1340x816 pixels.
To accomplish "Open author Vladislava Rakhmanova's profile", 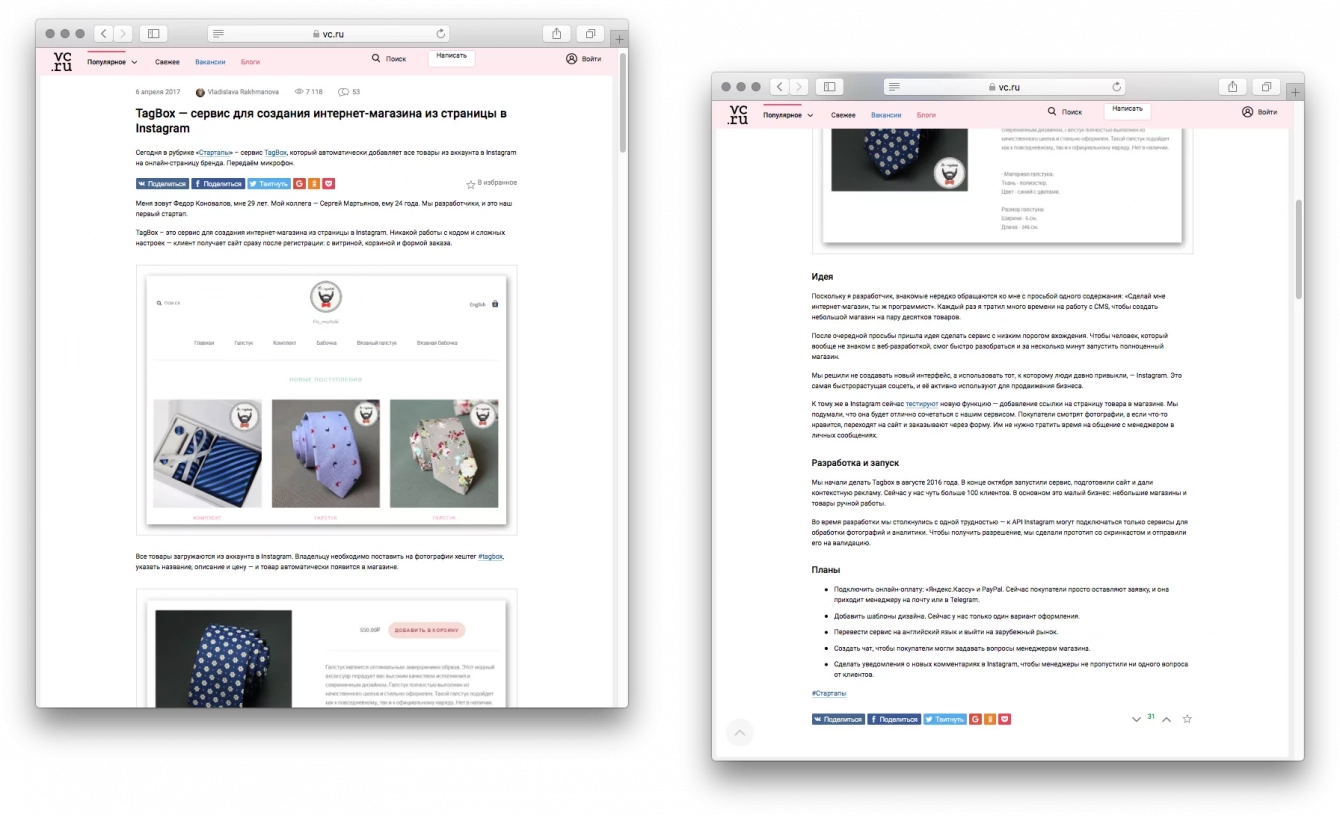I will 238,92.
